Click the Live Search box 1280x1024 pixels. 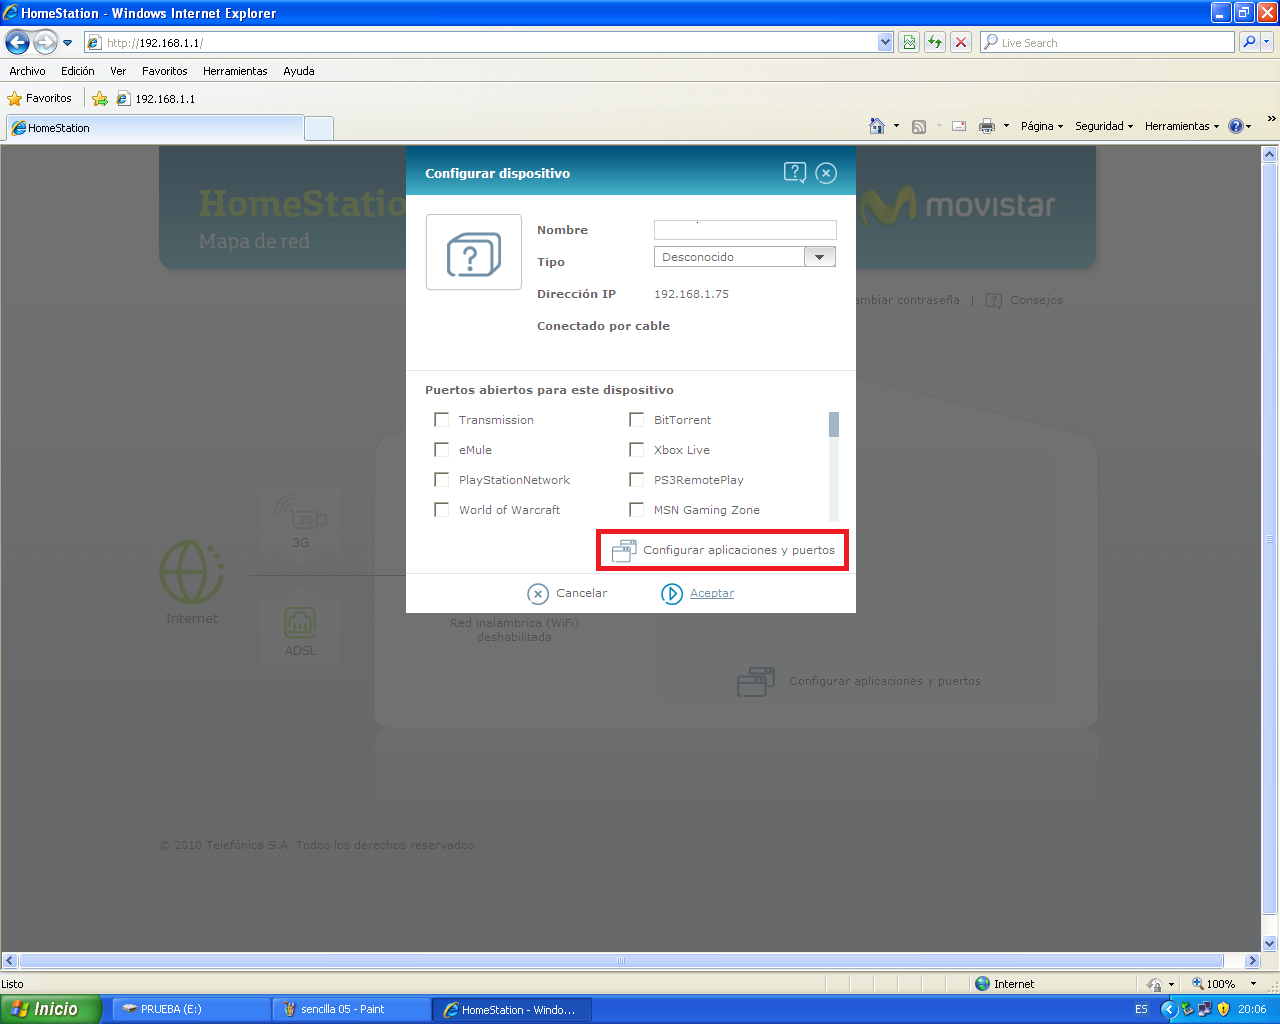1107,43
